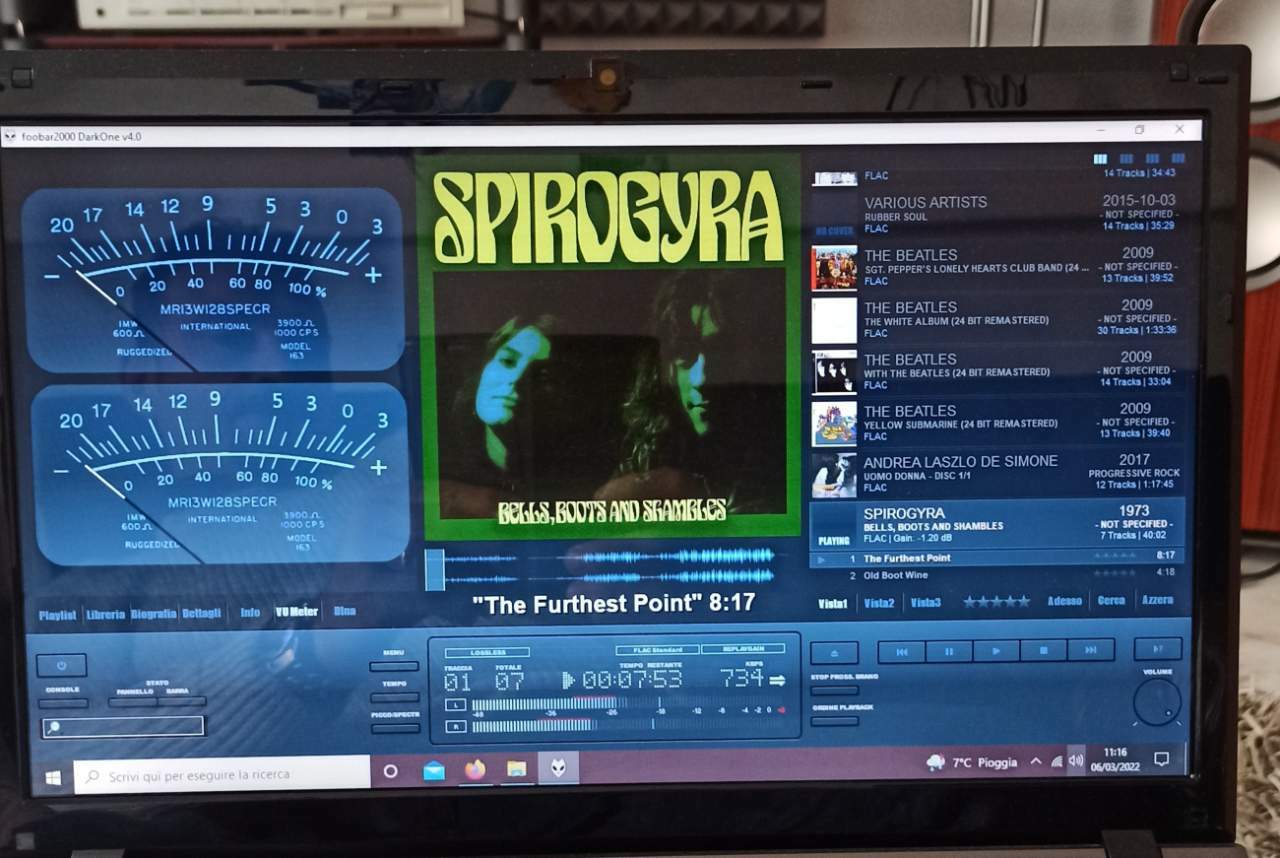
Task: Click the Azzera button
Action: tap(1158, 599)
